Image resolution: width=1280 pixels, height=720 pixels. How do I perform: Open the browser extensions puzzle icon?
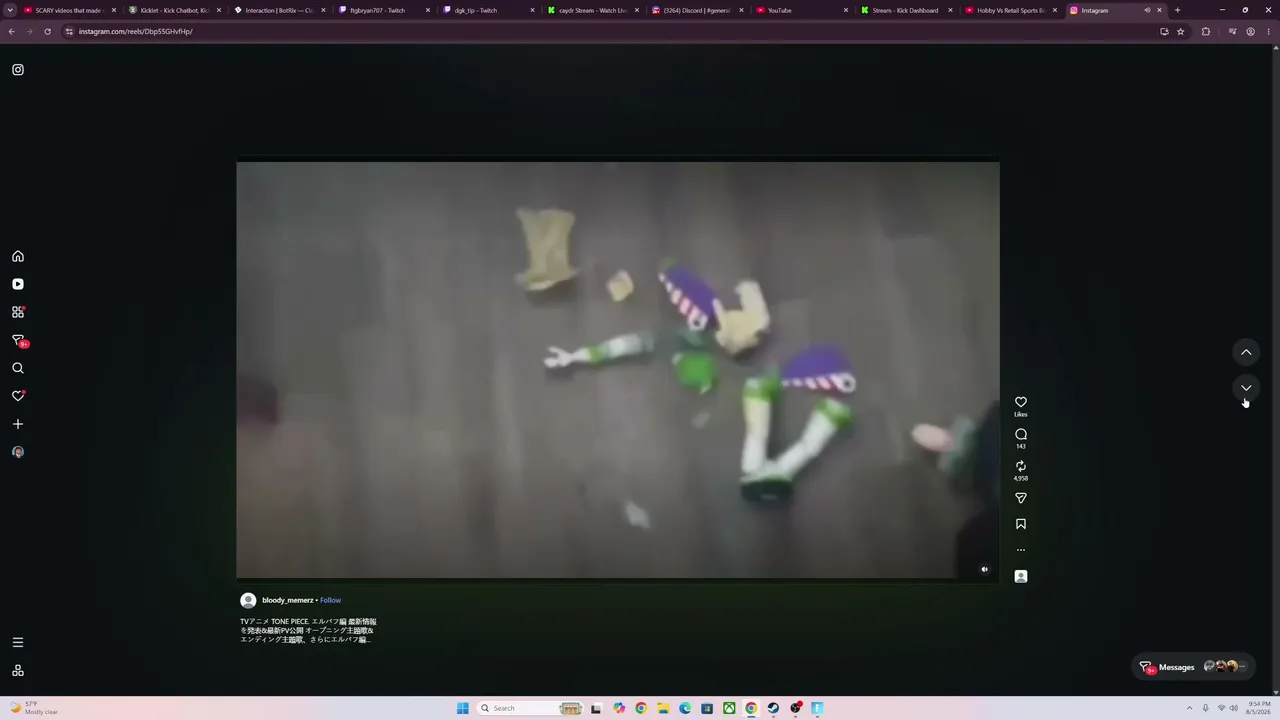pyautogui.click(x=1206, y=31)
